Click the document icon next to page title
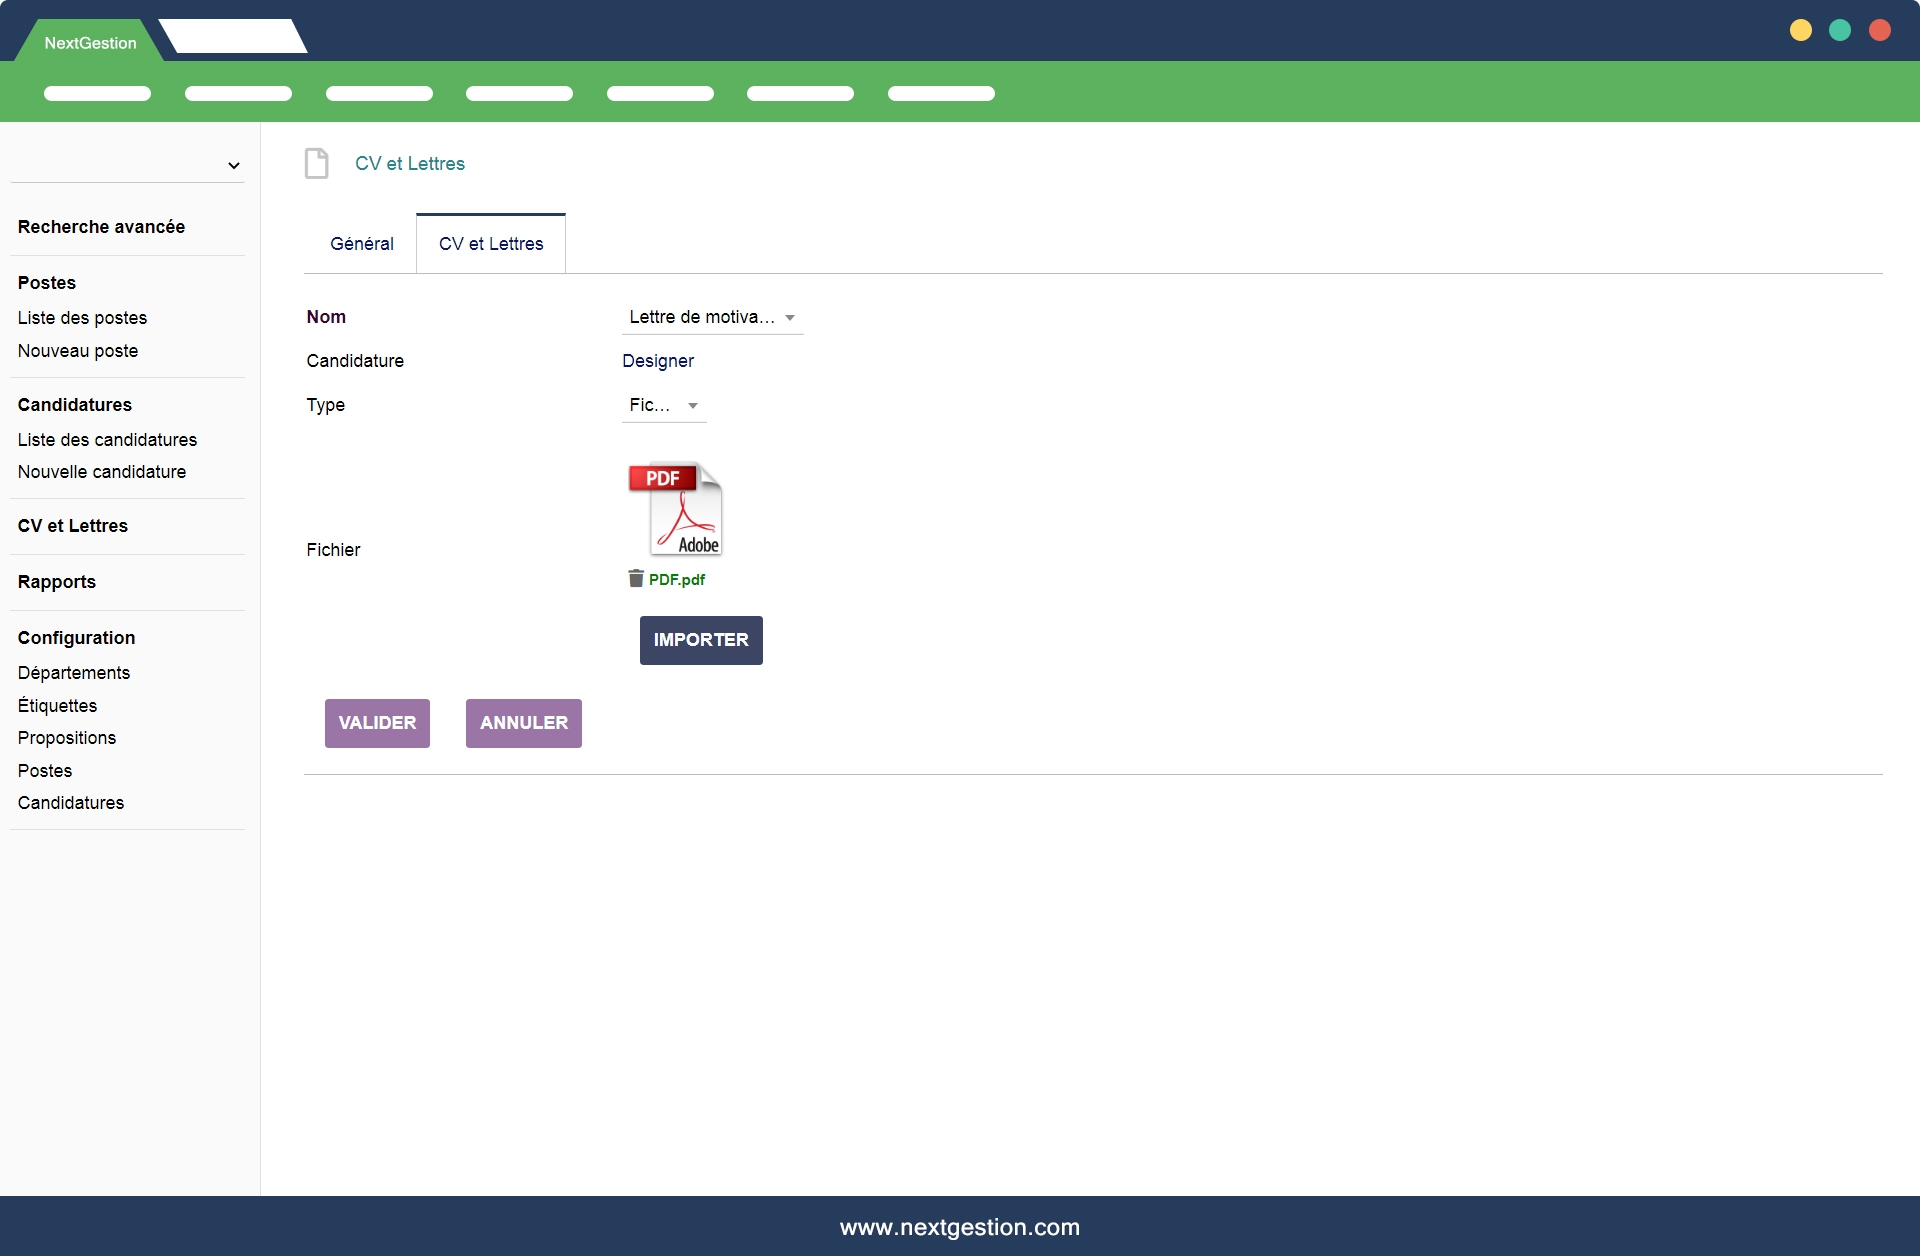The image size is (1920, 1256). pos(316,163)
